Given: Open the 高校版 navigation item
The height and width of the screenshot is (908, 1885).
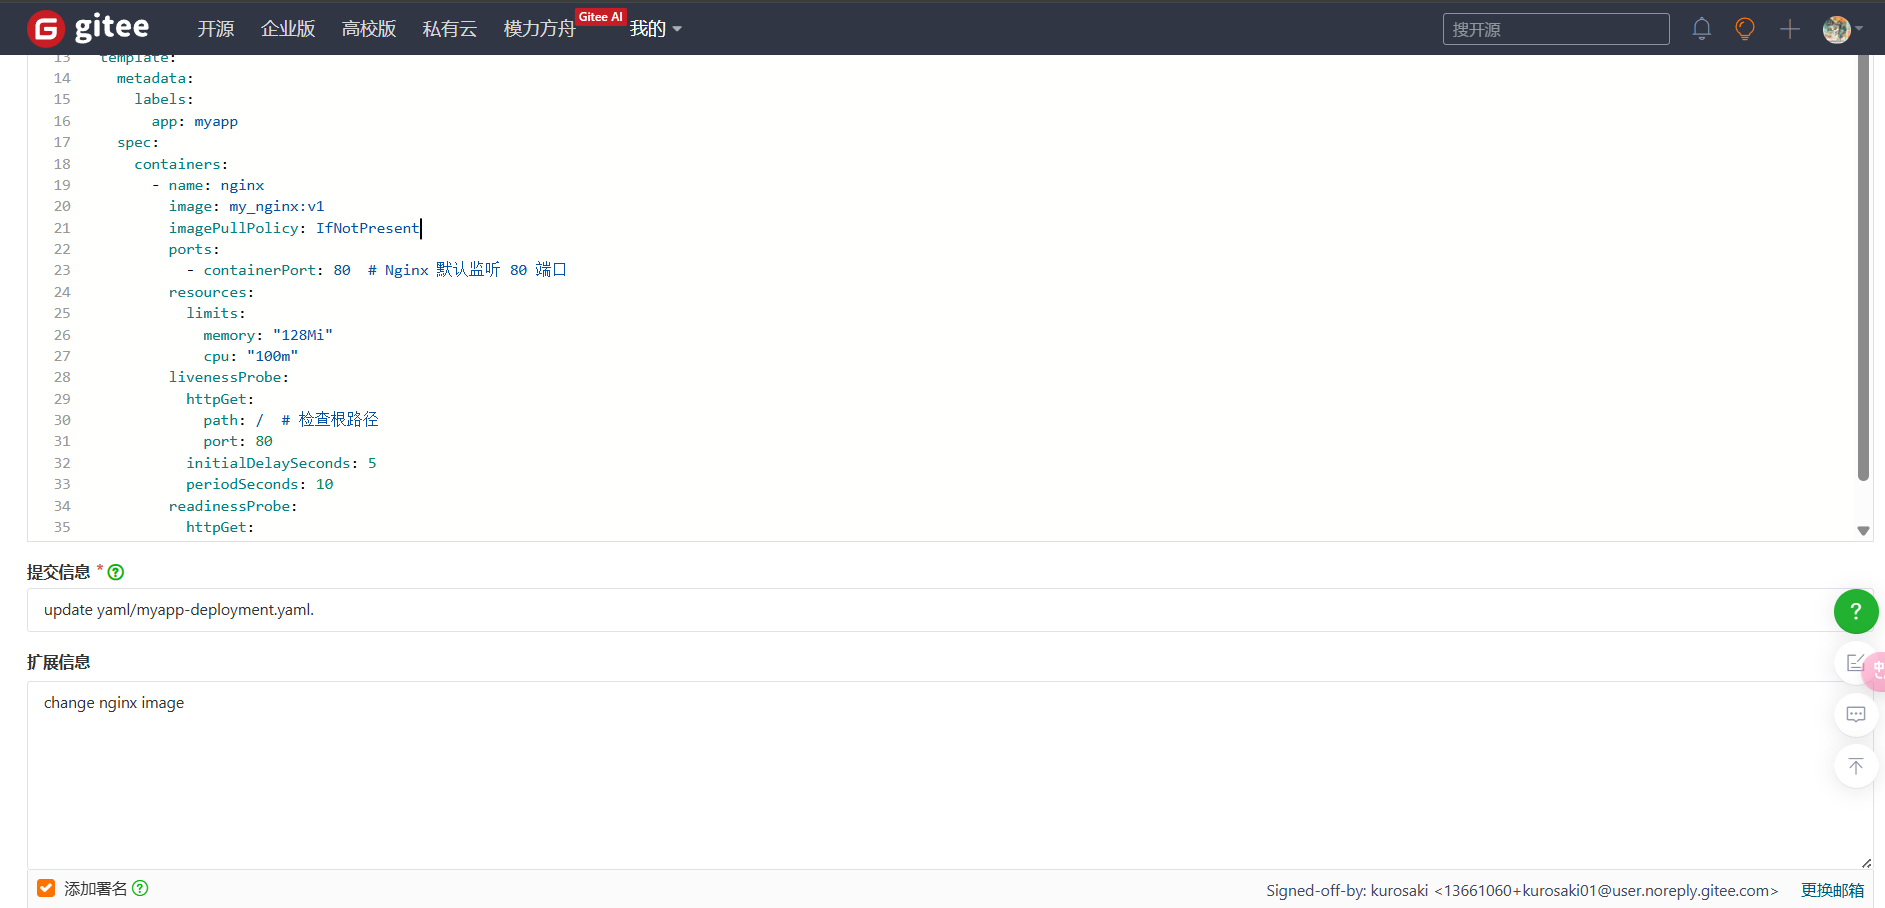Looking at the screenshot, I should [369, 29].
